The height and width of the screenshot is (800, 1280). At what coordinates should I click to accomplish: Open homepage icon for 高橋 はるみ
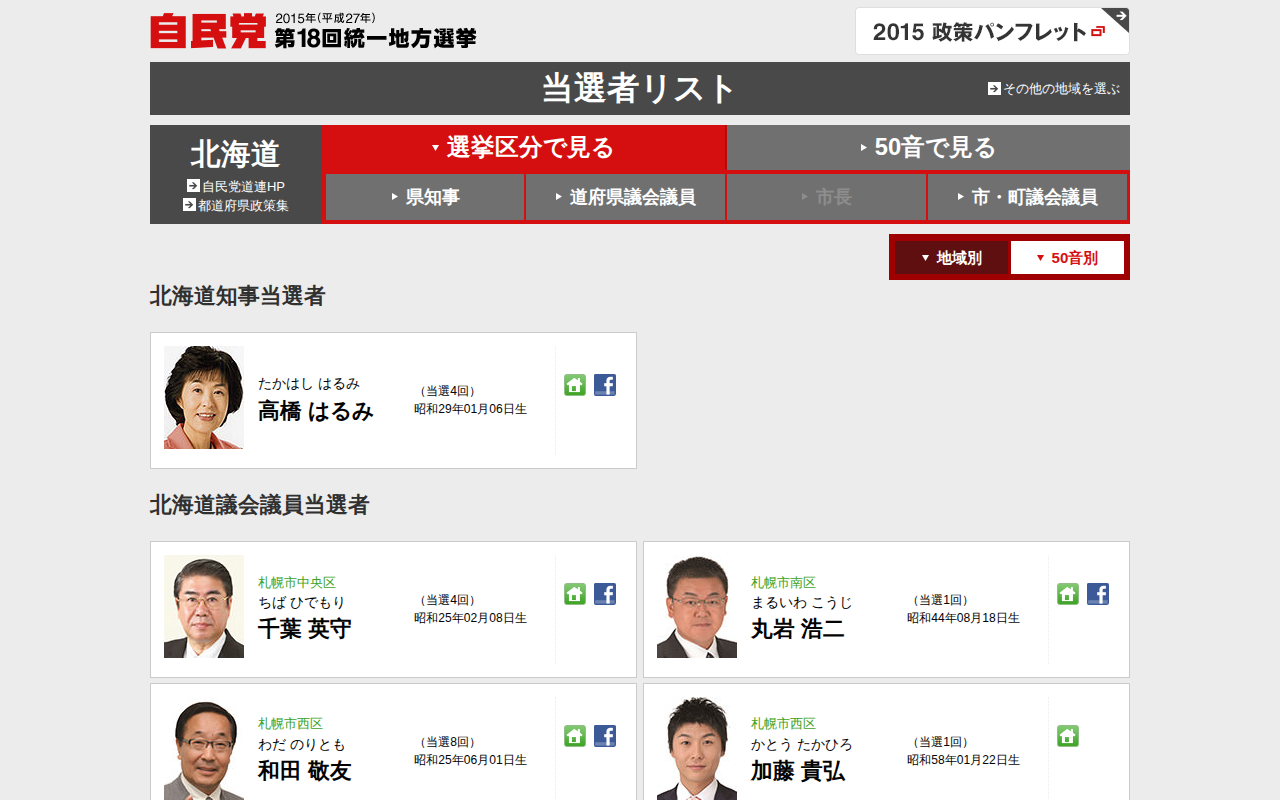[575, 385]
